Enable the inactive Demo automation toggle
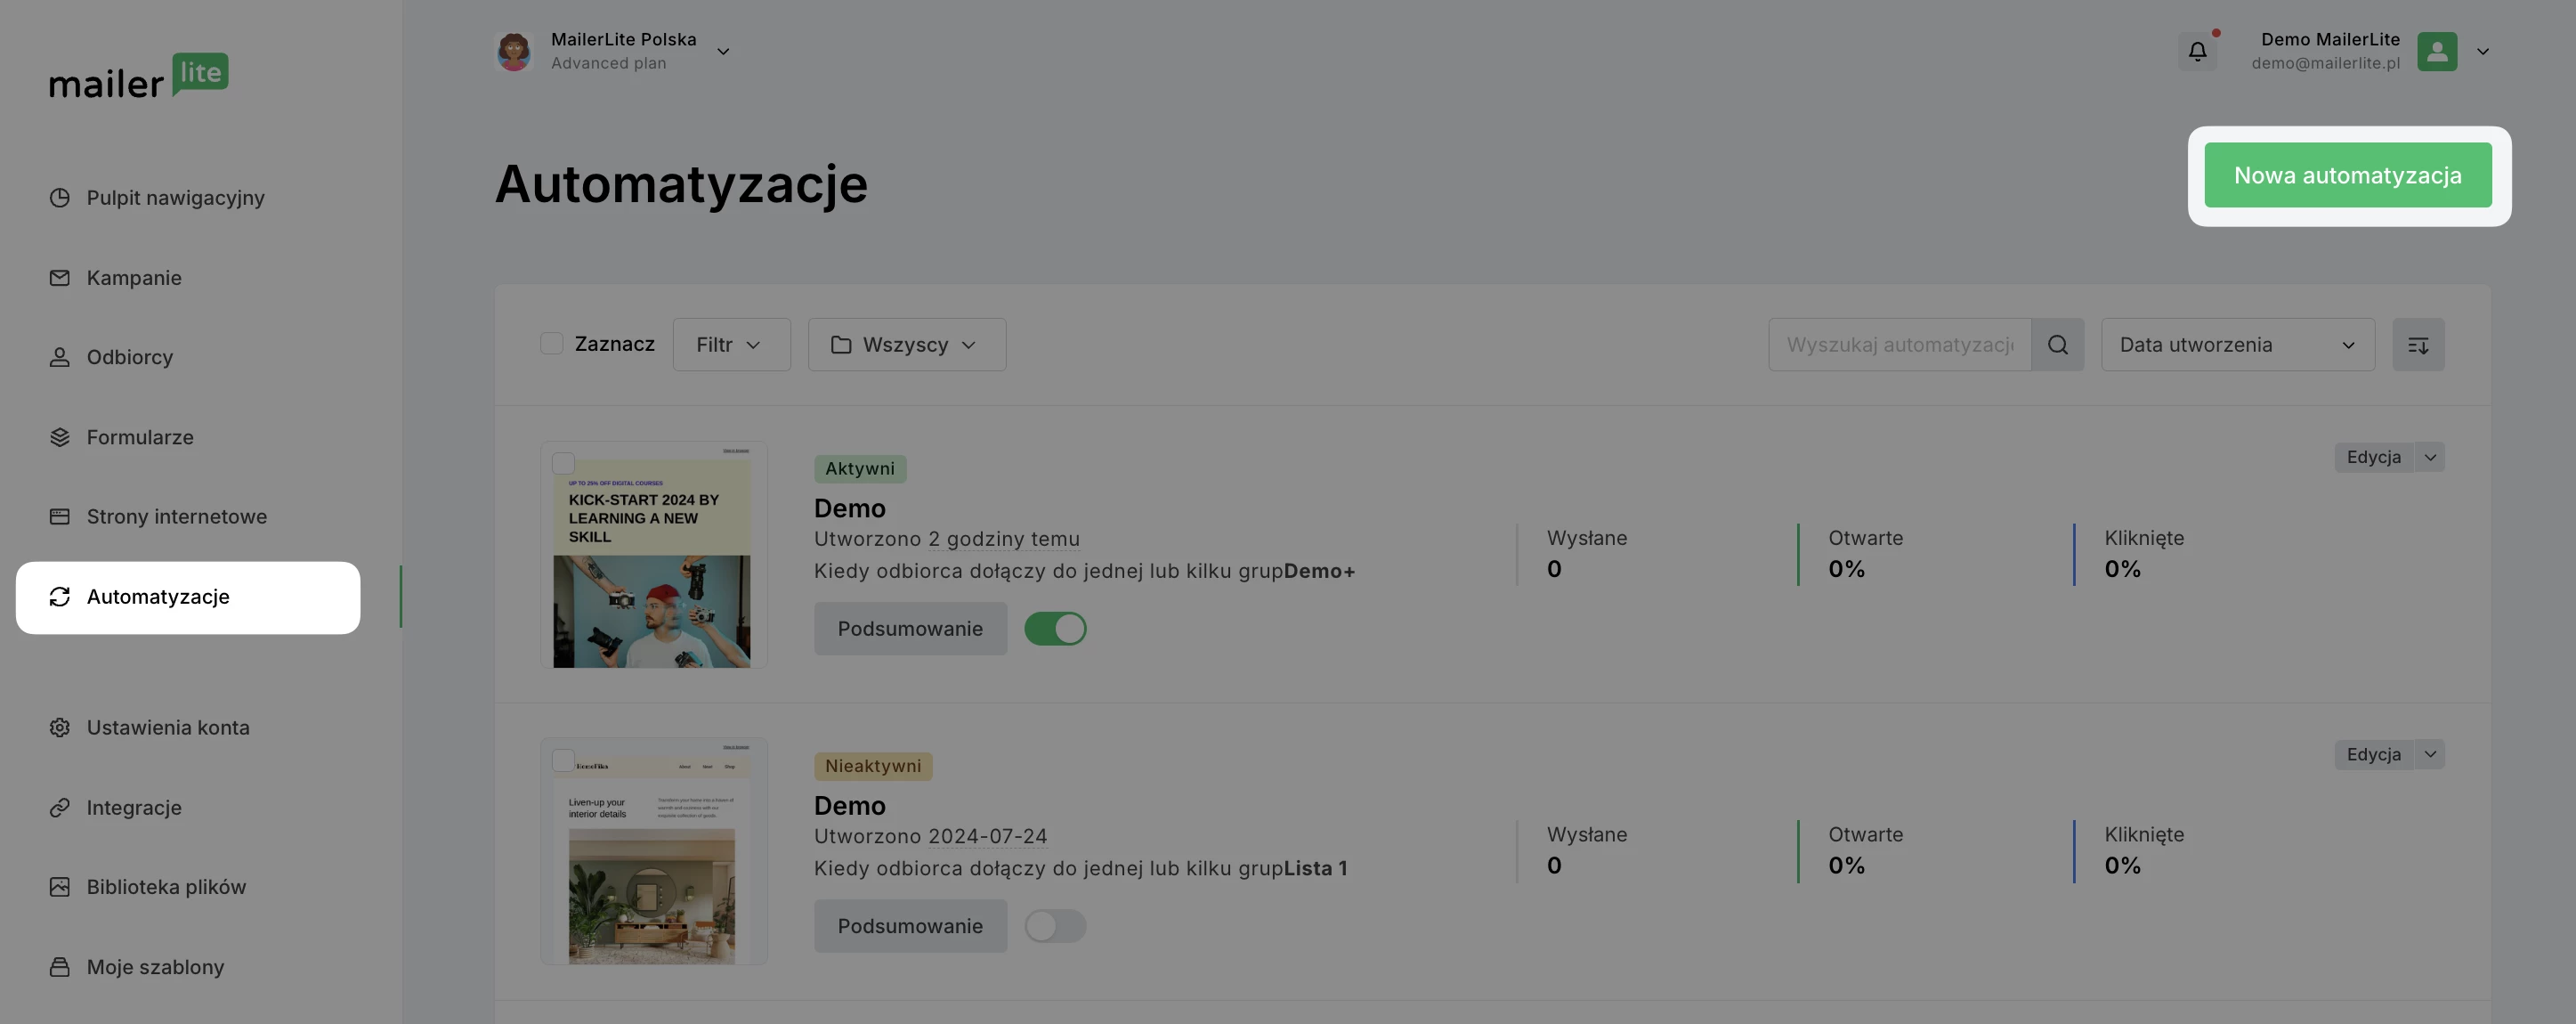 coord(1055,926)
